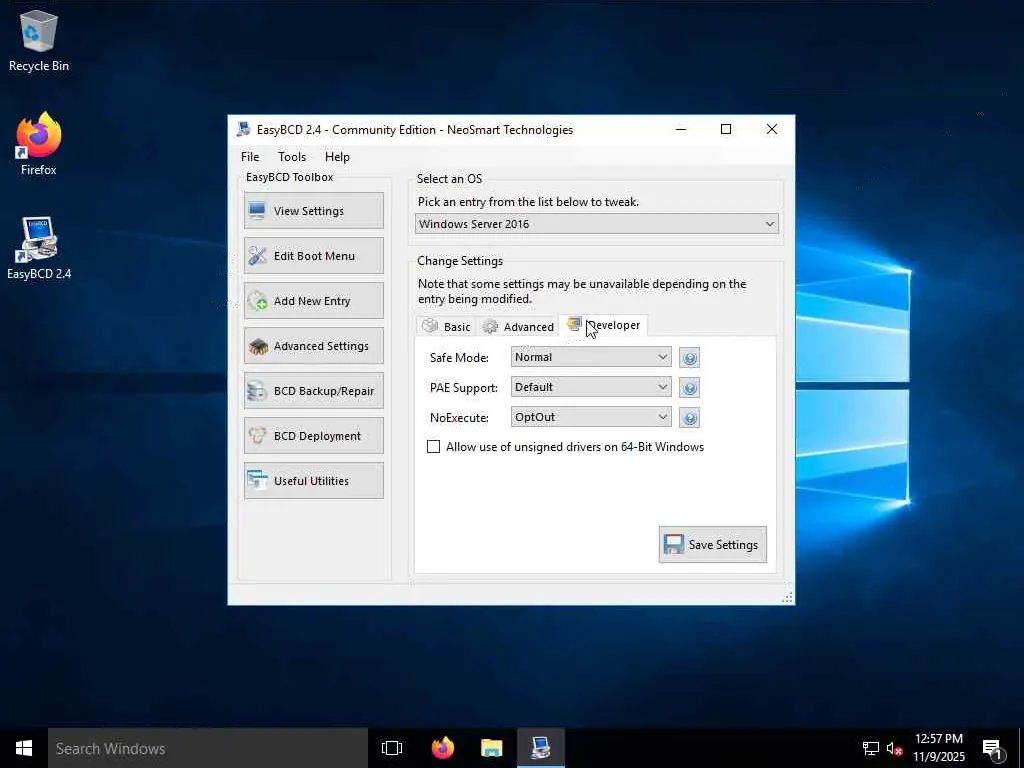Minimize the EasyBCD window
The image size is (1024, 768).
coord(680,129)
